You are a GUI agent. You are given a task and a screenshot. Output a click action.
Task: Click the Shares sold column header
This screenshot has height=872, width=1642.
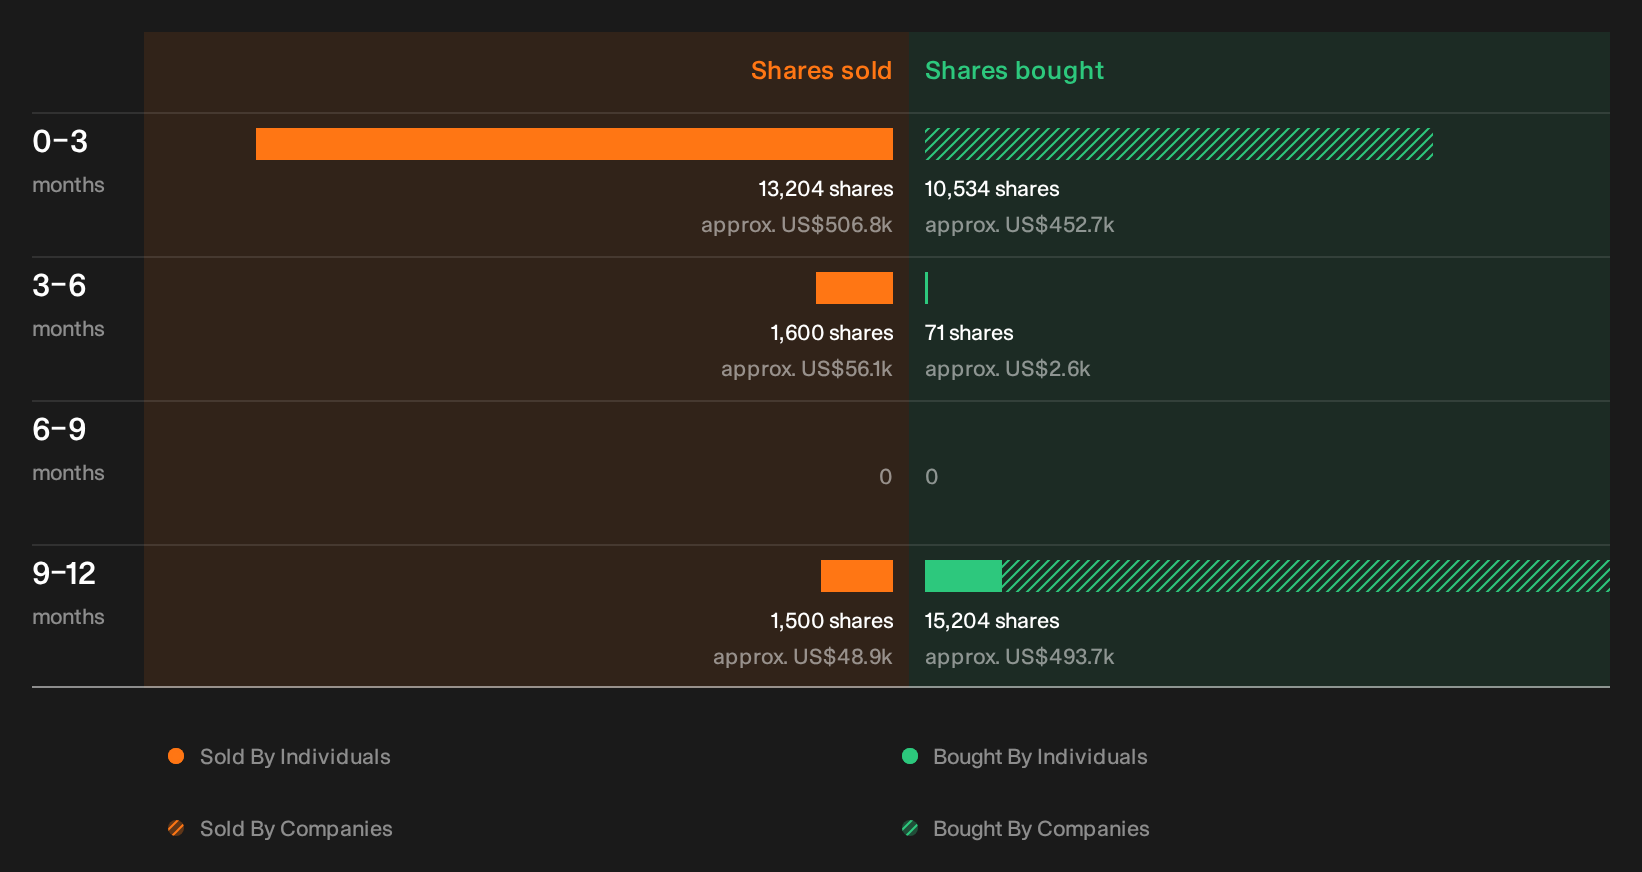coord(821,71)
